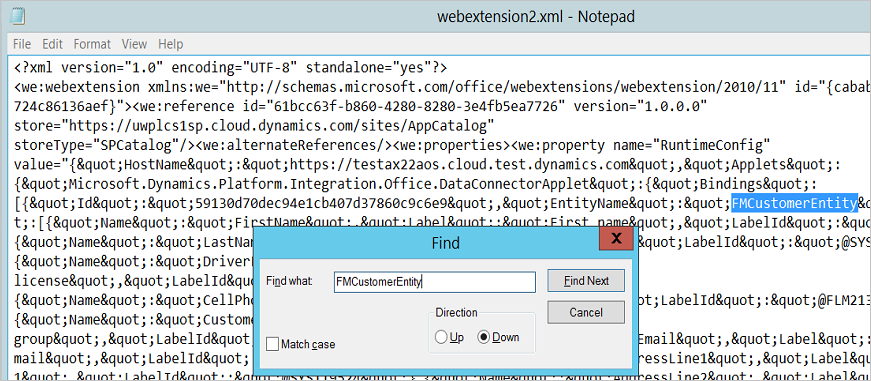The width and height of the screenshot is (871, 381).
Task: Select the Down direction radio button
Action: 484,337
